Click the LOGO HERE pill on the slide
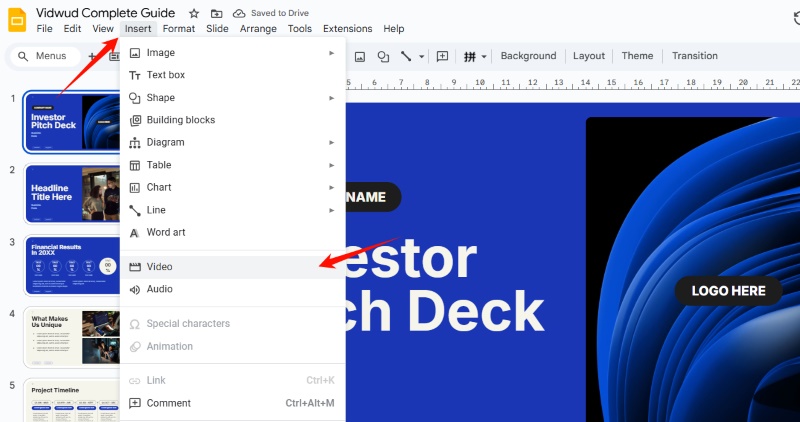This screenshot has height=422, width=800. click(x=729, y=291)
